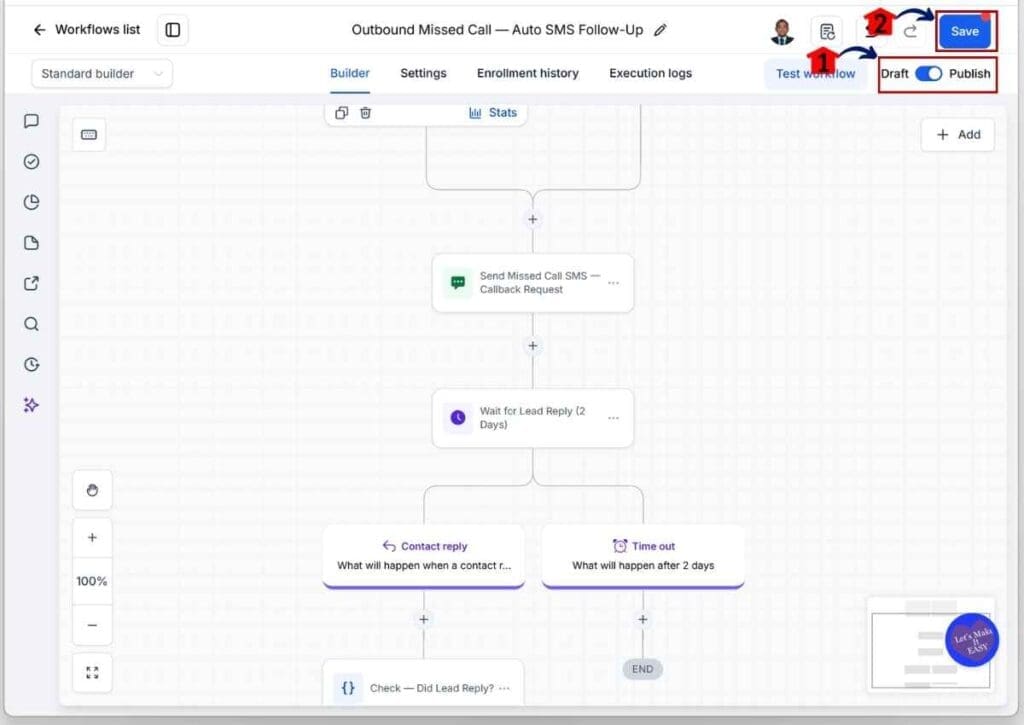Screen dimensions: 1024x725
Task: Activate the hand pan tool
Action: coord(92,490)
